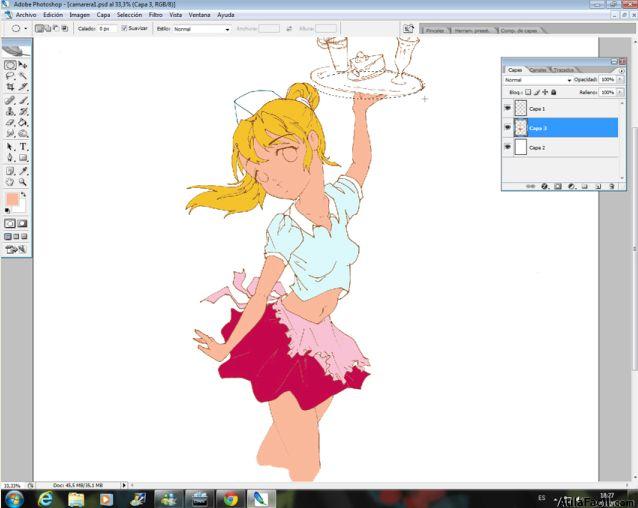Open the Vista menu
Viewport: 638px width, 508px height.
click(x=175, y=15)
